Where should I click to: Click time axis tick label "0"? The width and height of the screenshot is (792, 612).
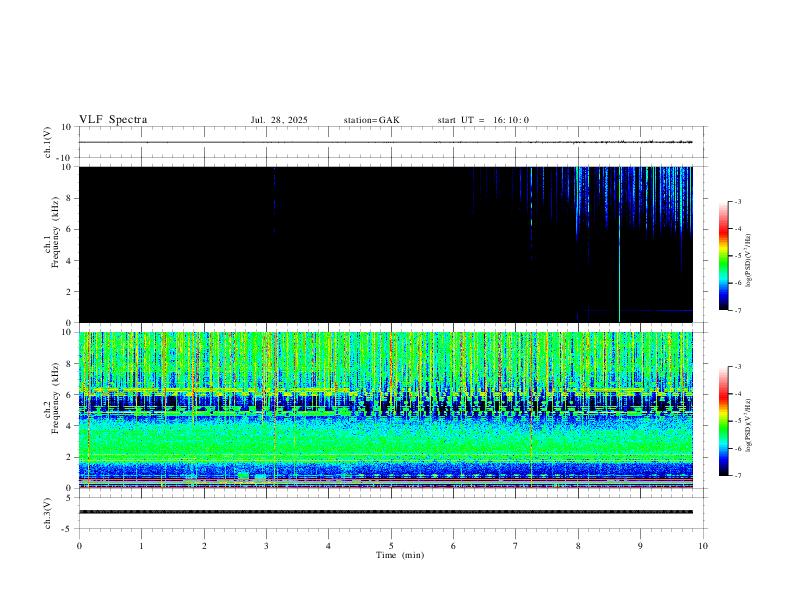point(79,546)
